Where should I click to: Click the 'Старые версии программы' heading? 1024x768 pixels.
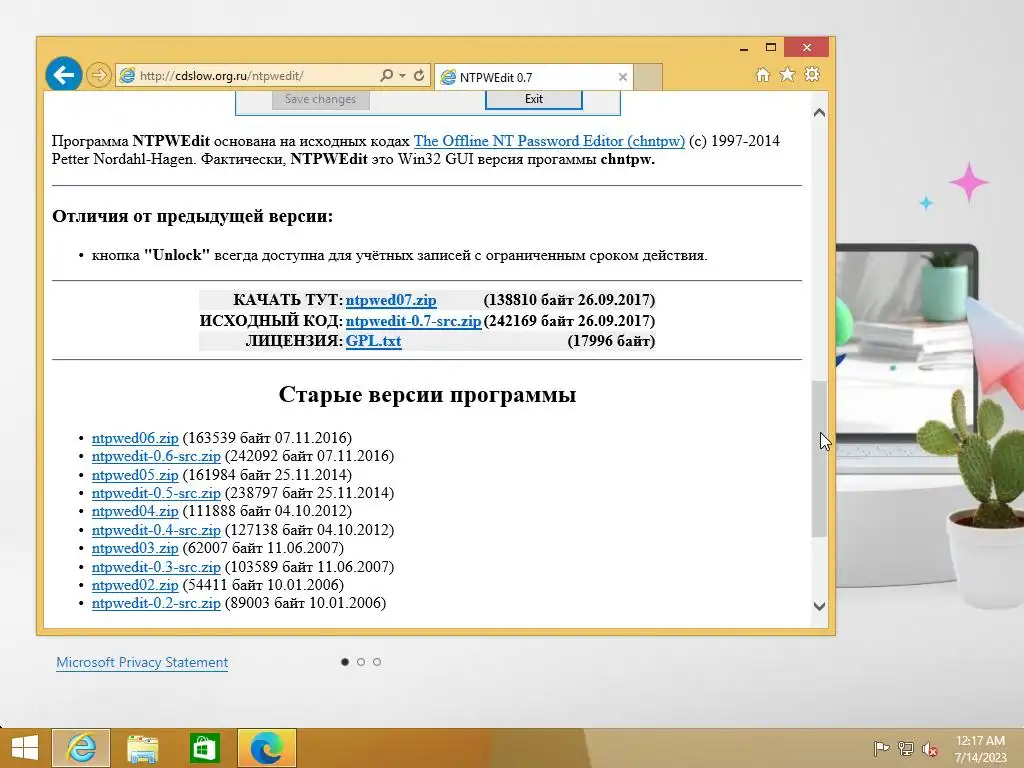[x=427, y=394]
